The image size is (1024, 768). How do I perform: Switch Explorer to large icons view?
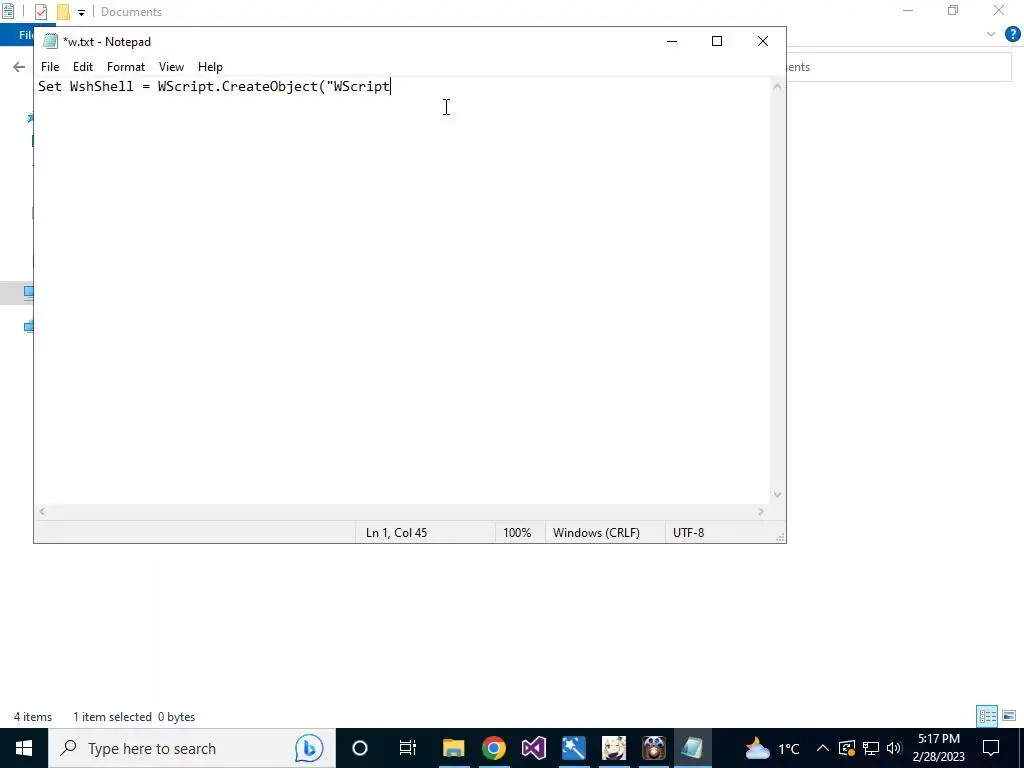(x=1009, y=716)
